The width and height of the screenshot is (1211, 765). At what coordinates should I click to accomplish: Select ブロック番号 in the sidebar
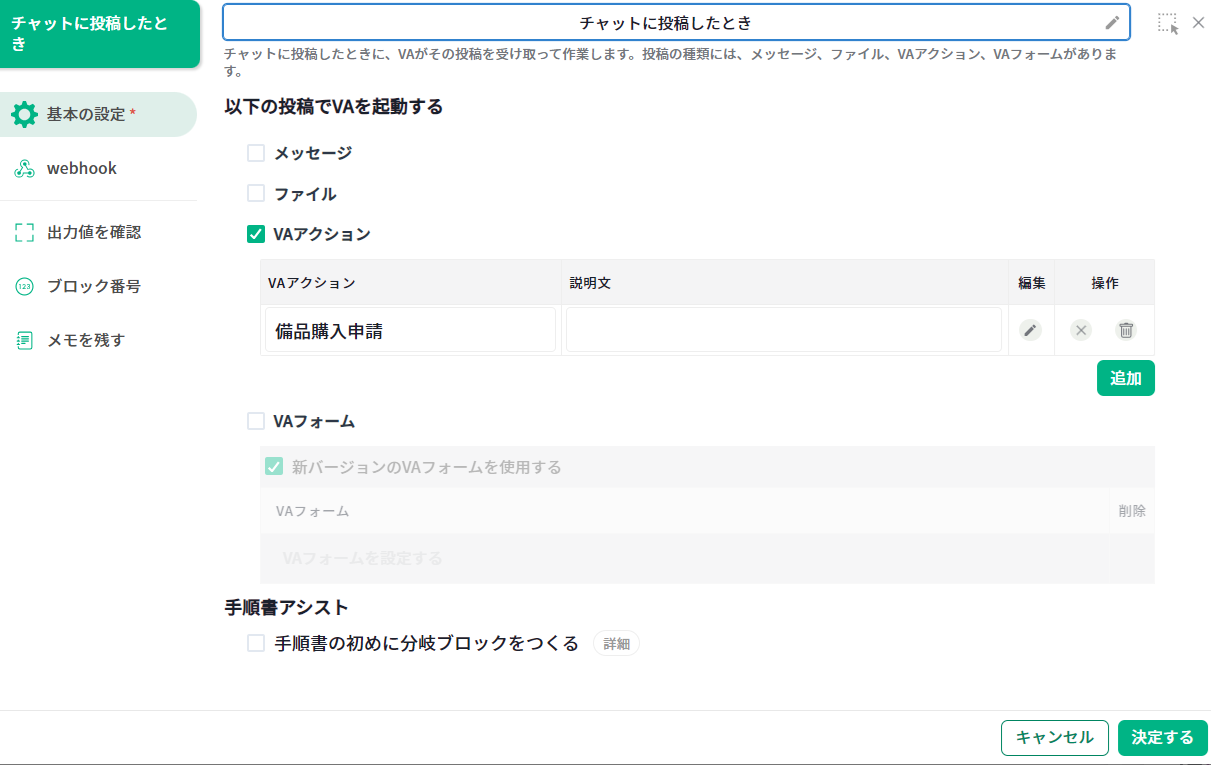tap(98, 287)
